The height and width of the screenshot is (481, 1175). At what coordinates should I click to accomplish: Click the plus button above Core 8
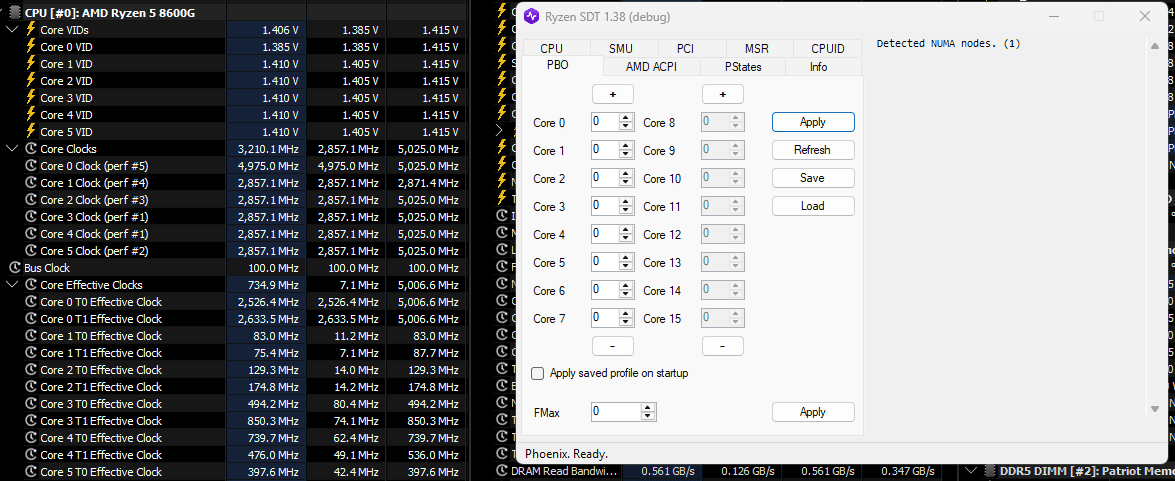pos(723,94)
